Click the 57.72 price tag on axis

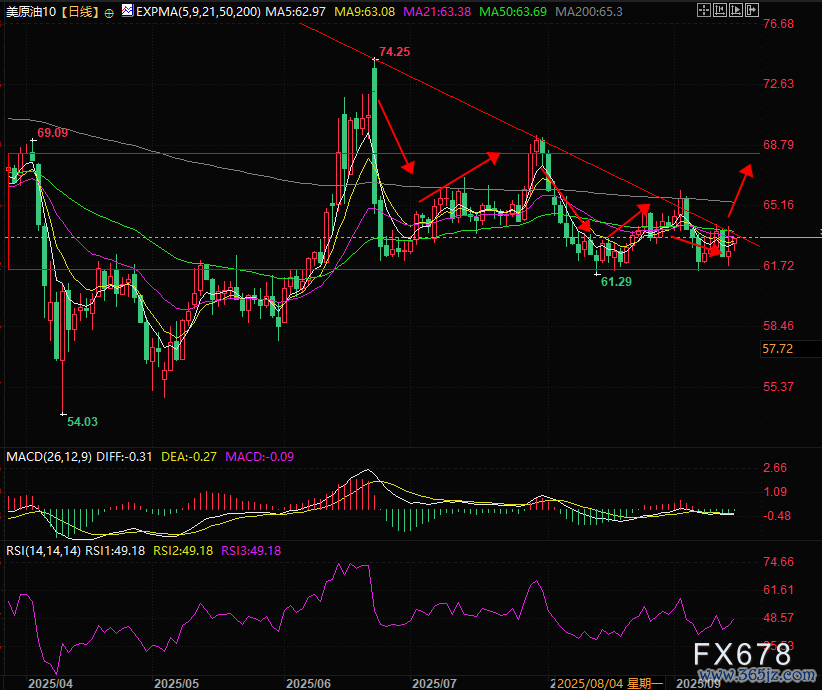click(777, 349)
